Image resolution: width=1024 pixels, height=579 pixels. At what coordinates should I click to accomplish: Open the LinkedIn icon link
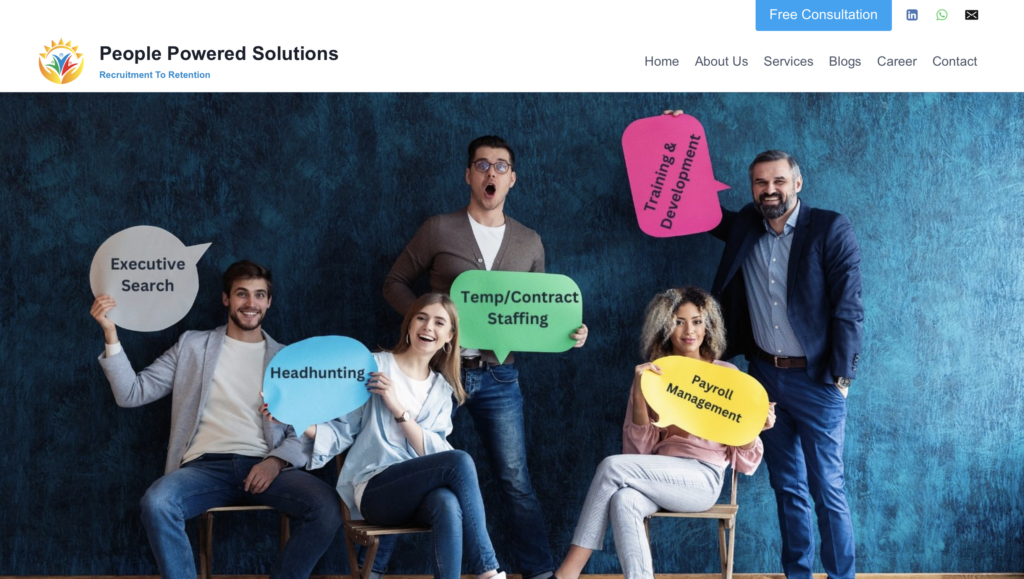point(912,15)
